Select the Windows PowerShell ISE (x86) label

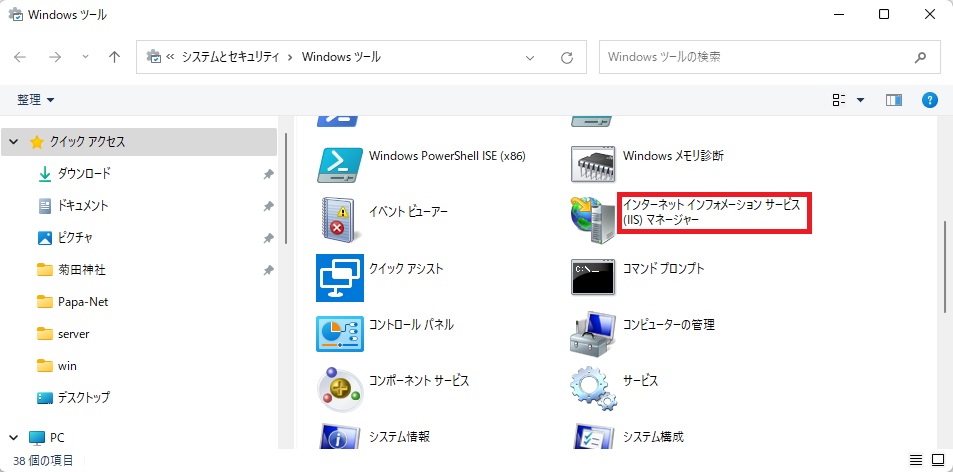[x=447, y=156]
